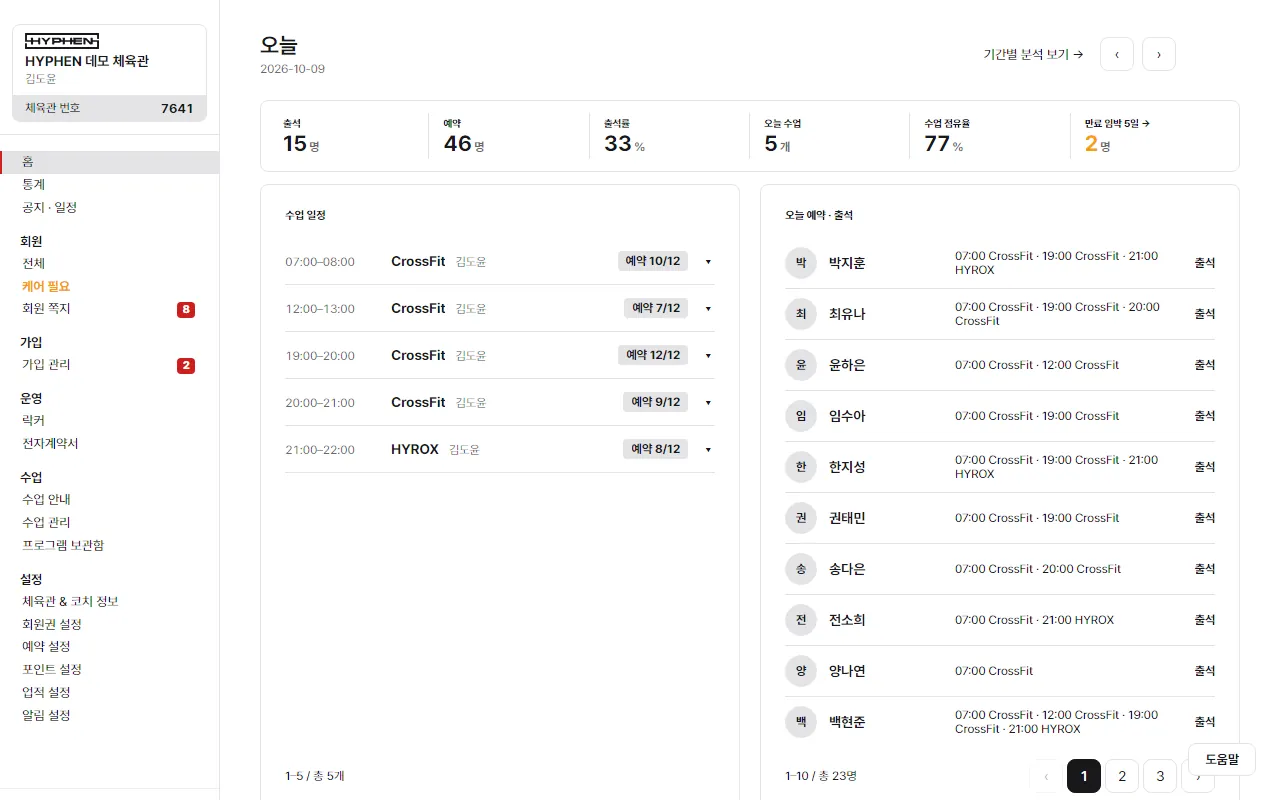Click 박지훈's avatar circle
This screenshot has width=1280, height=800.
801,263
